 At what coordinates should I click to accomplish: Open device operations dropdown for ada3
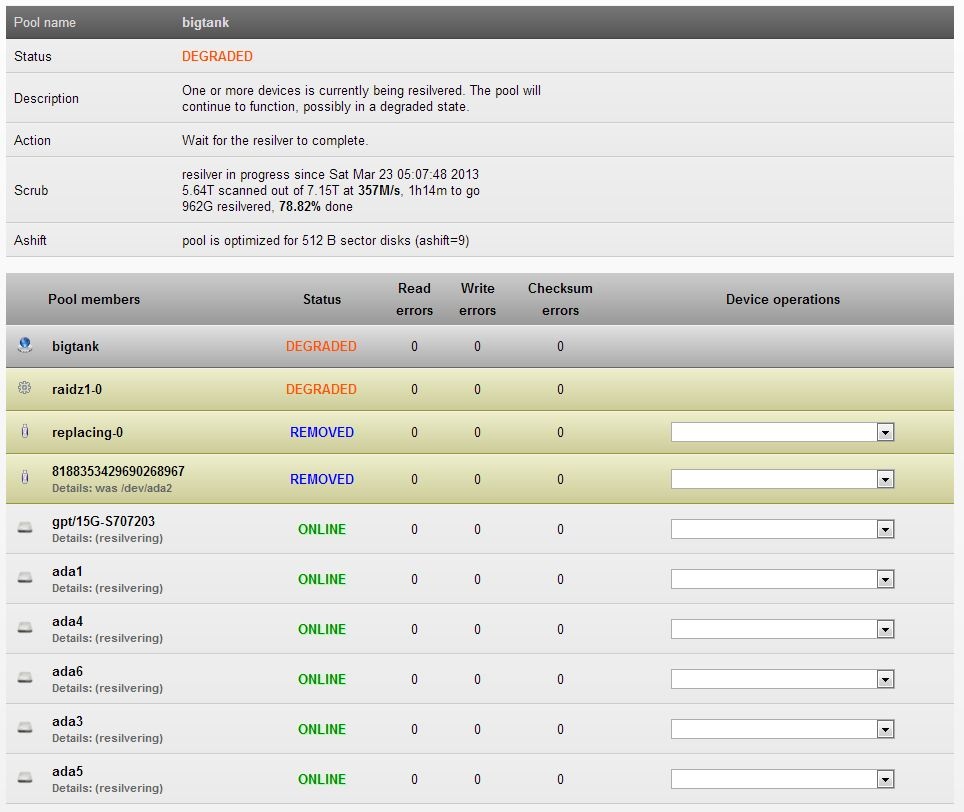782,729
